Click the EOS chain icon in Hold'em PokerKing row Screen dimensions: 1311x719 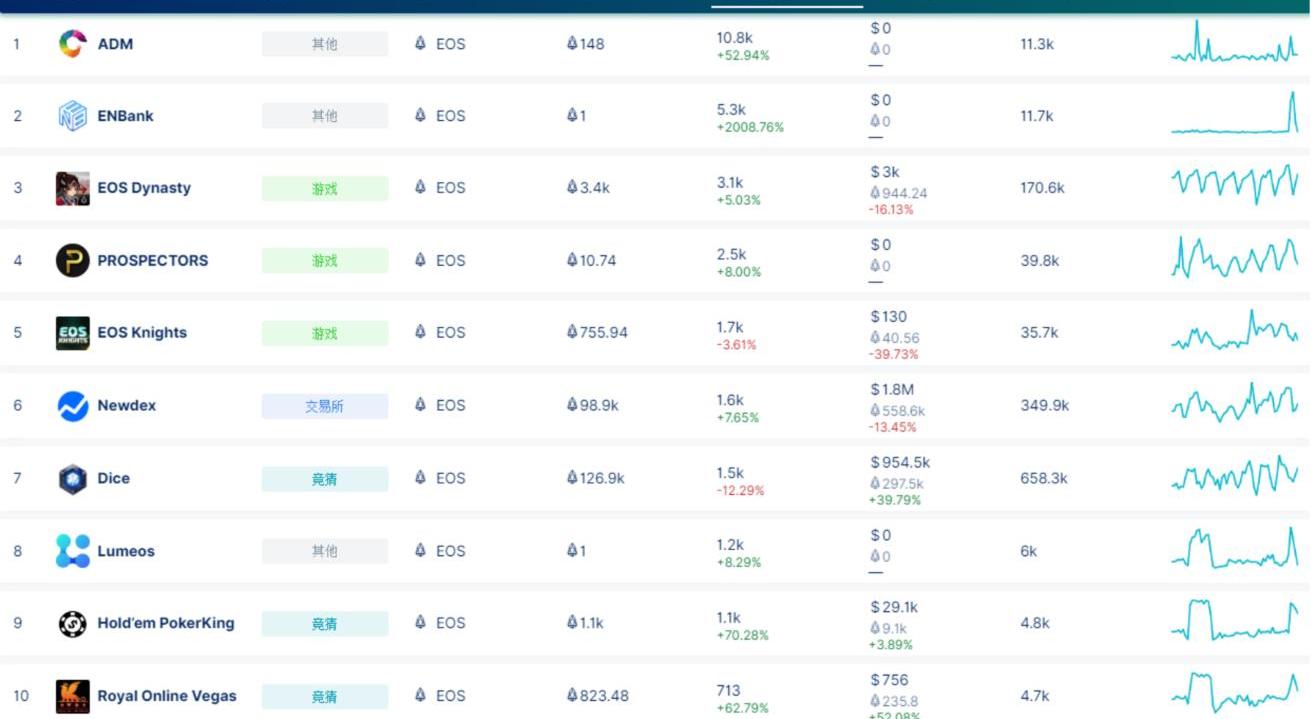pyautogui.click(x=420, y=622)
